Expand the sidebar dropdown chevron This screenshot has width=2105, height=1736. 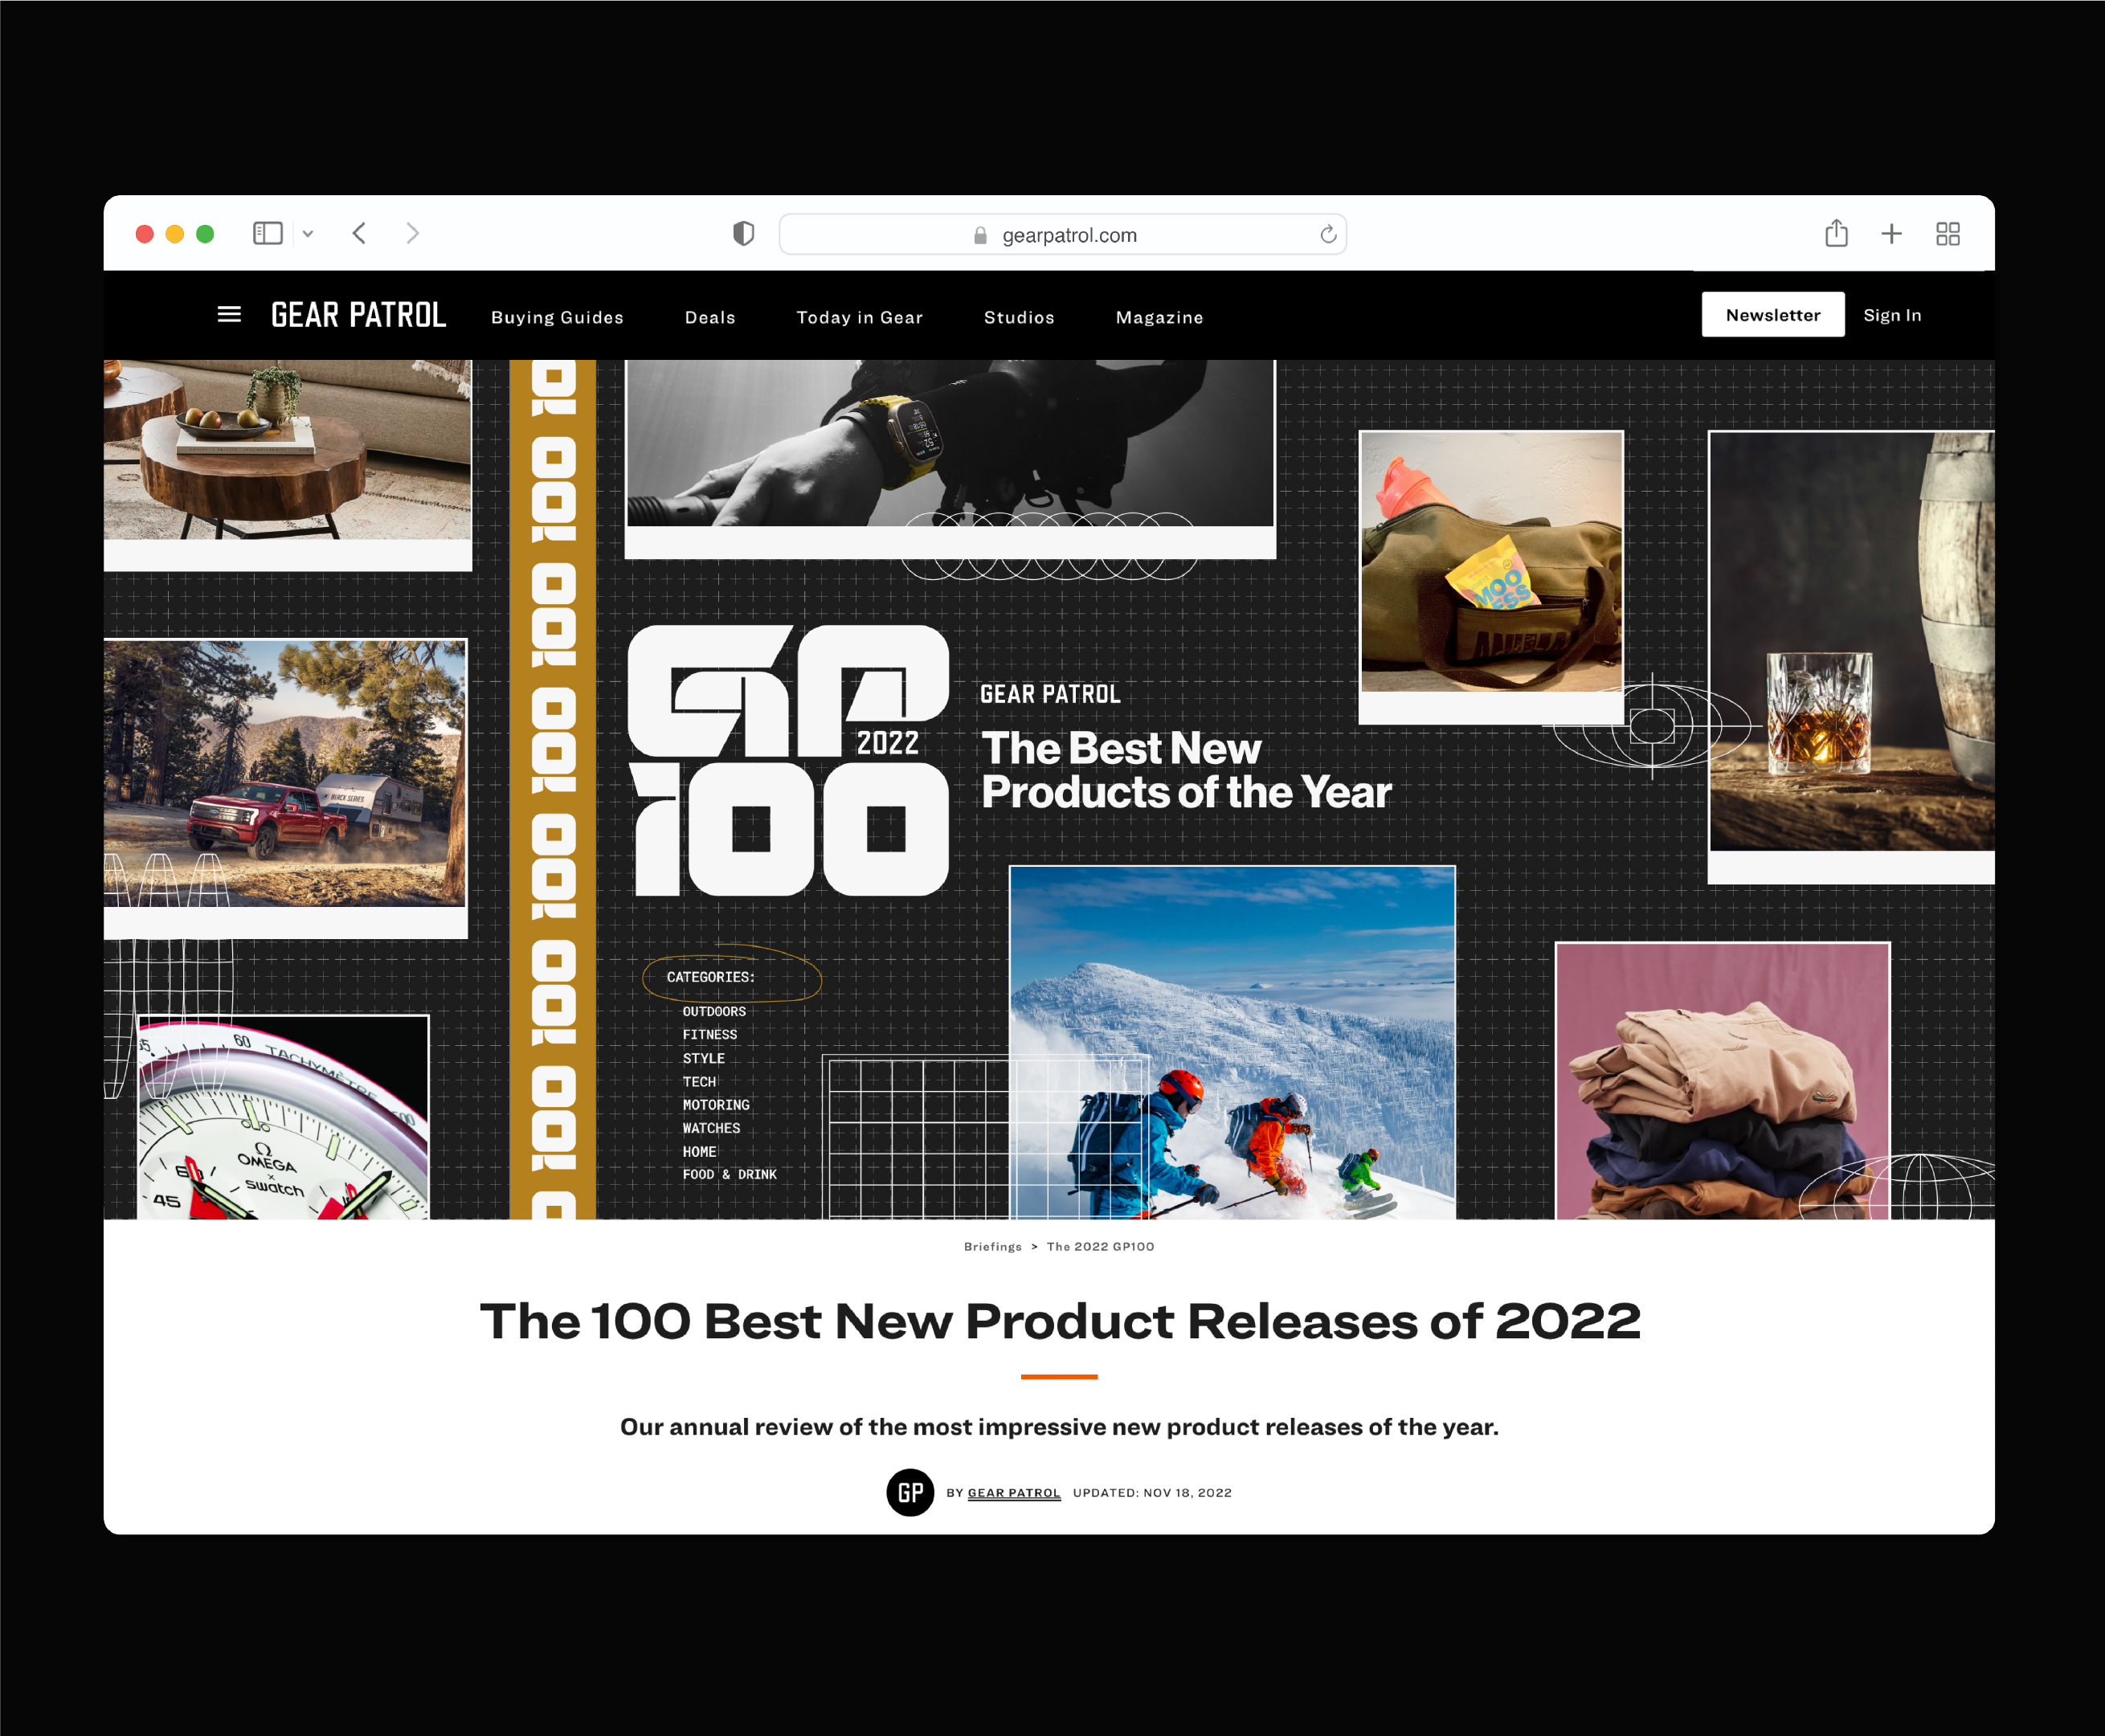(308, 234)
